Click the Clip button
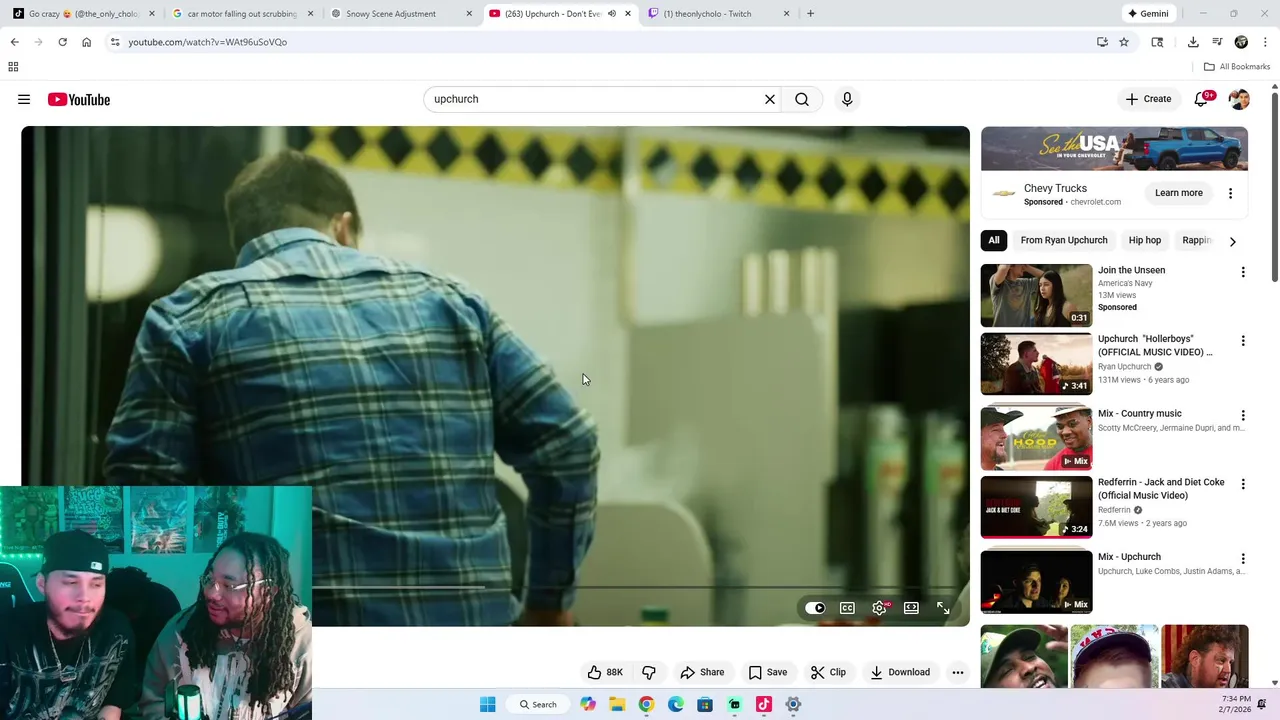 coord(828,672)
